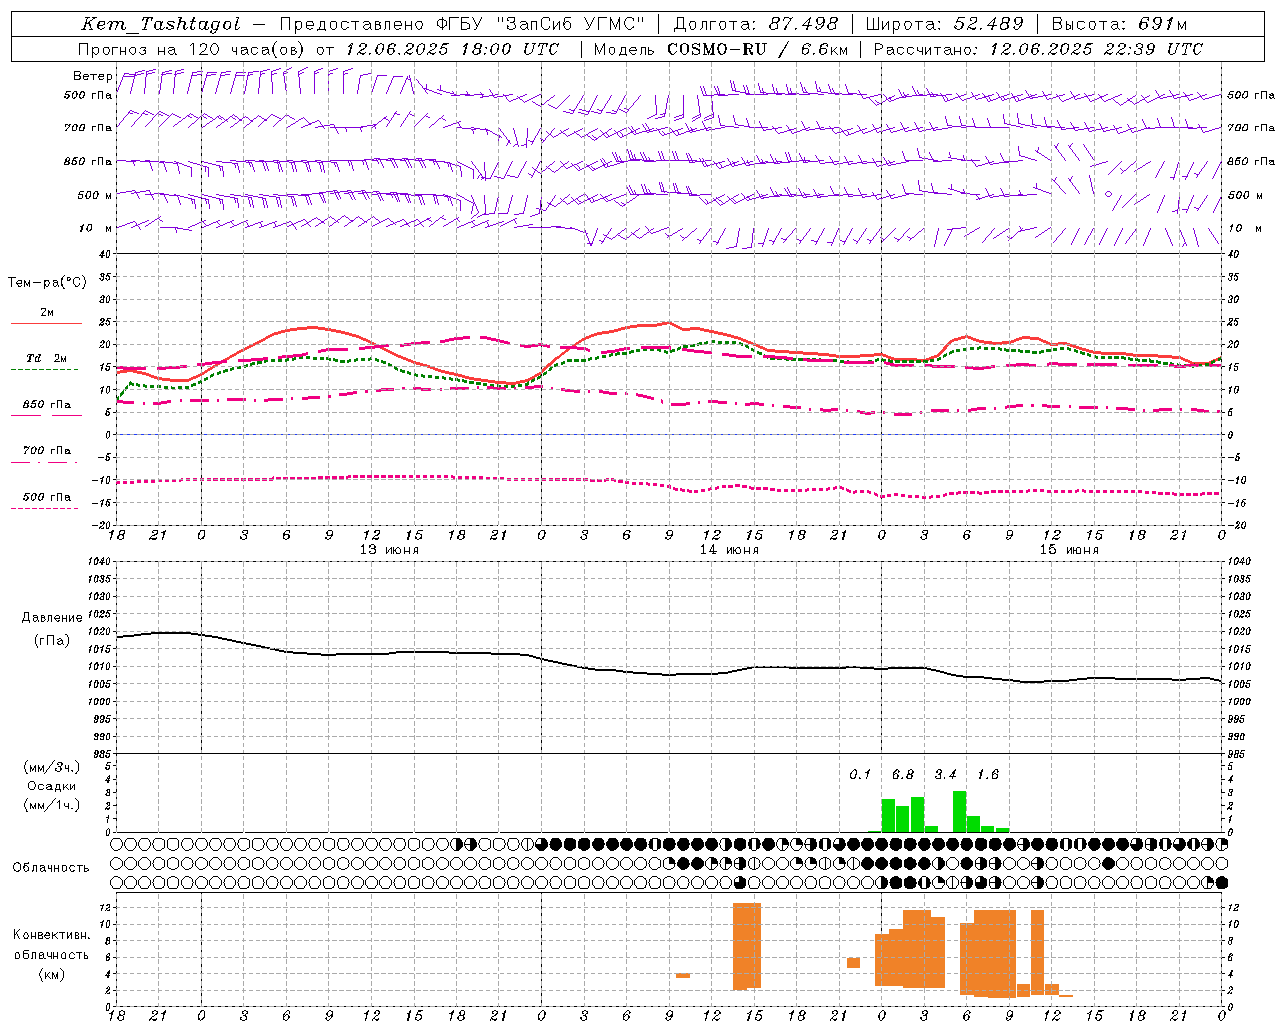Click the station name Kem_Tashtagol in the header

click(x=161, y=24)
